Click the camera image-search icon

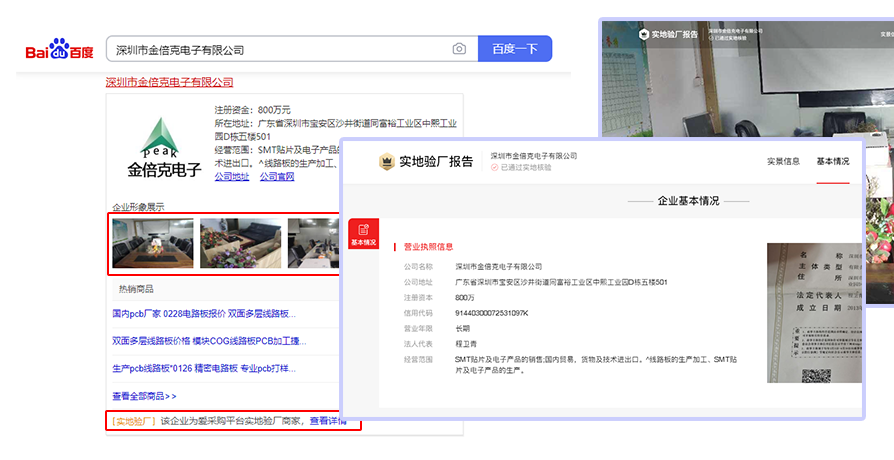[x=459, y=49]
